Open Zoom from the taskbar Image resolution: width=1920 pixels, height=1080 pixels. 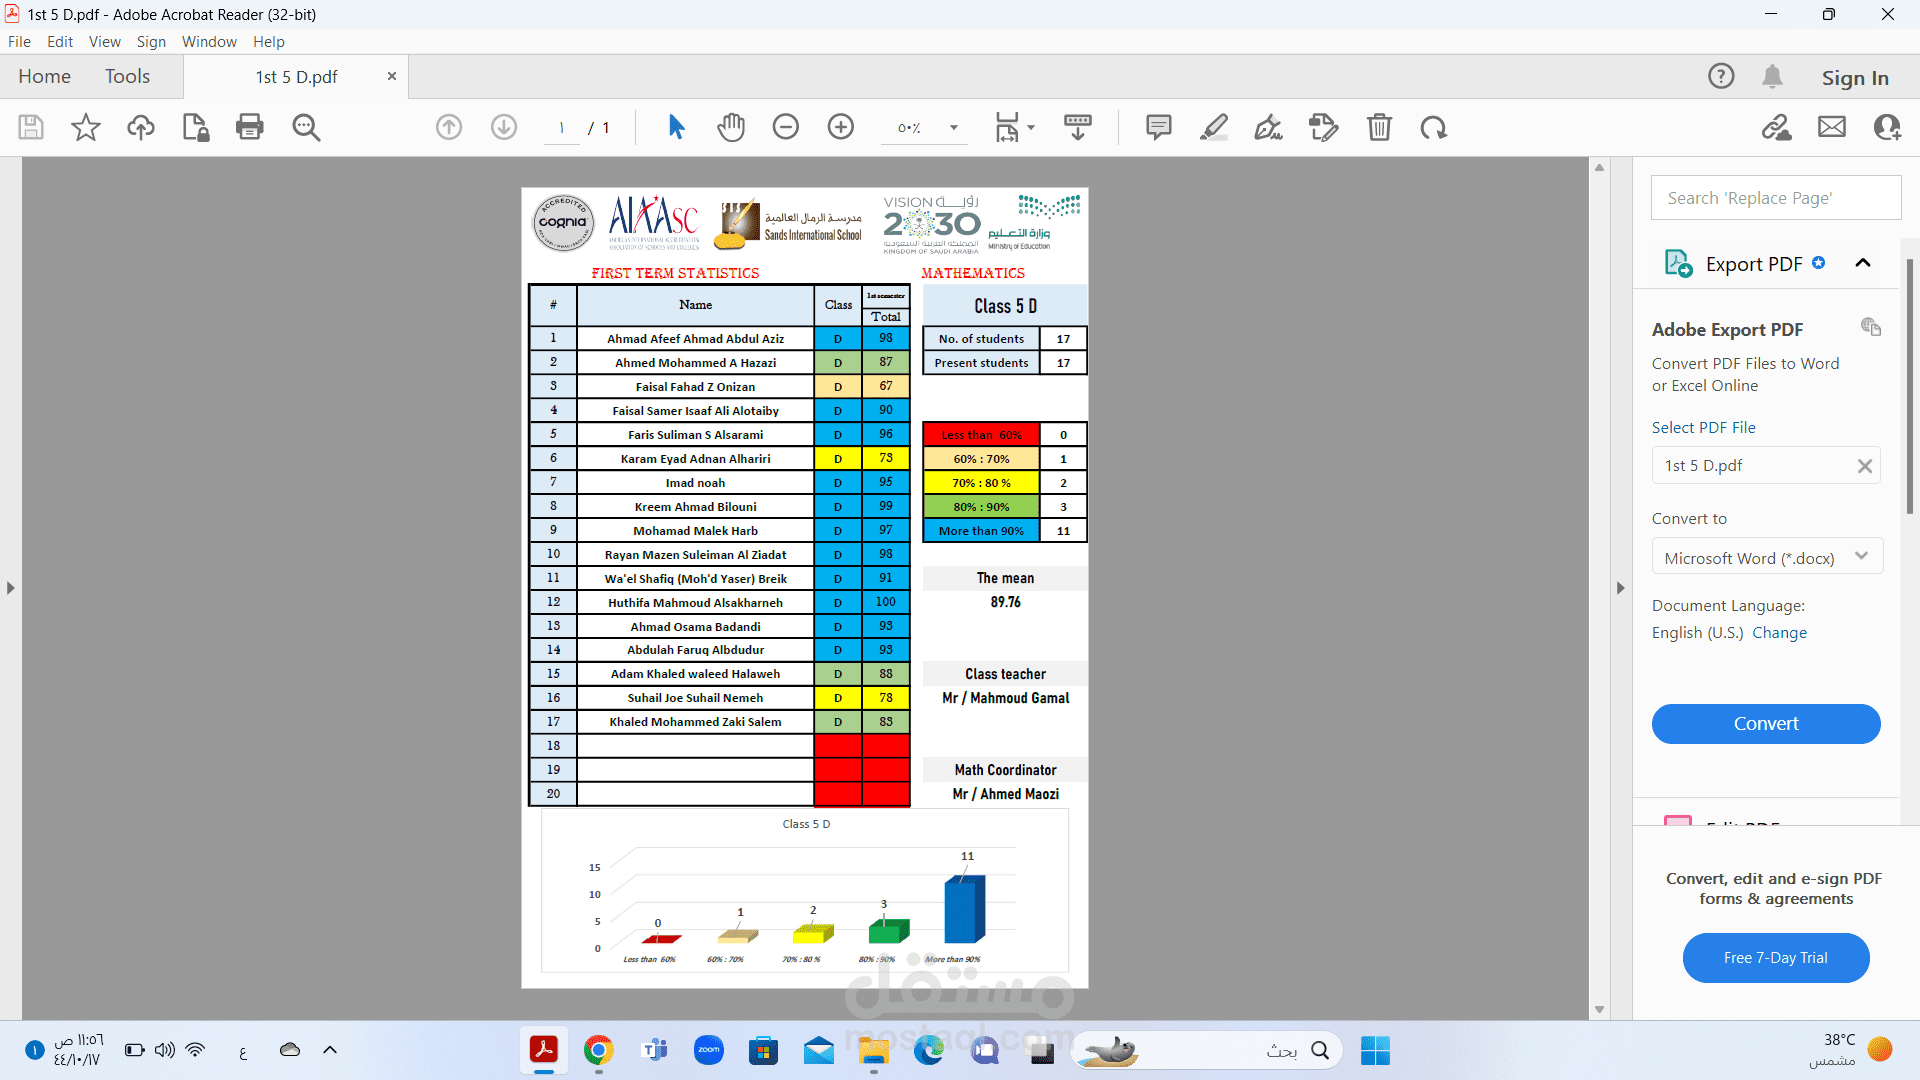click(709, 1050)
